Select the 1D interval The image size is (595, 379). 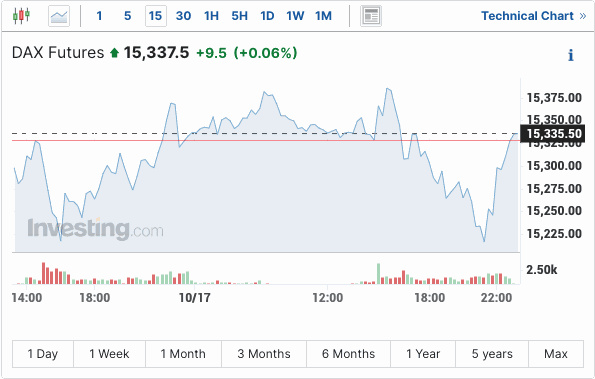267,16
